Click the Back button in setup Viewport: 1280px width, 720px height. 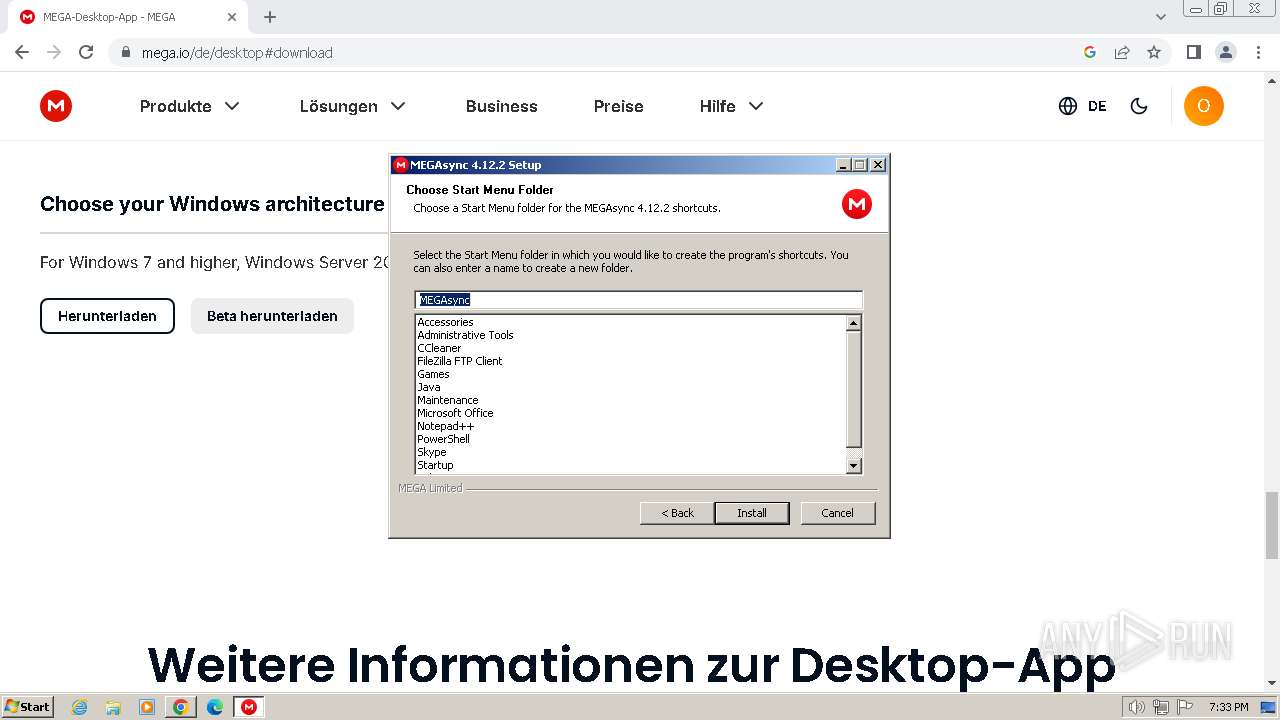point(677,513)
